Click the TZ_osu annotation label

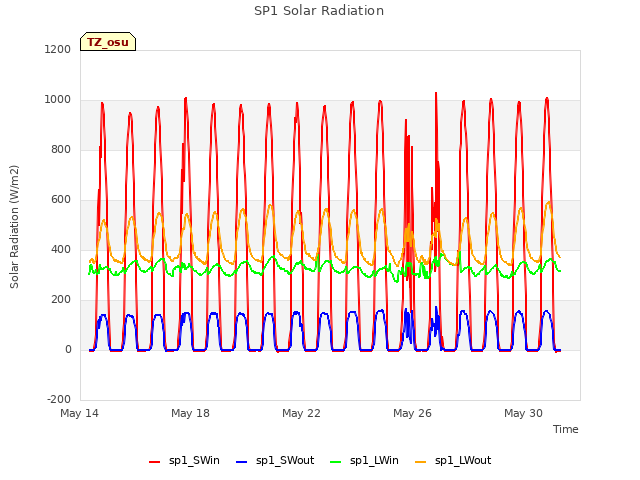[108, 42]
